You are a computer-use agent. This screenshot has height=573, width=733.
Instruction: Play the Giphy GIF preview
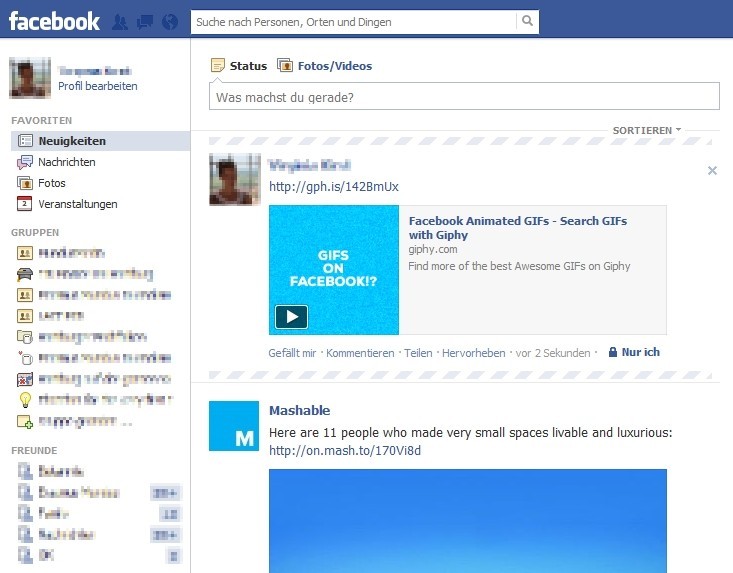291,317
